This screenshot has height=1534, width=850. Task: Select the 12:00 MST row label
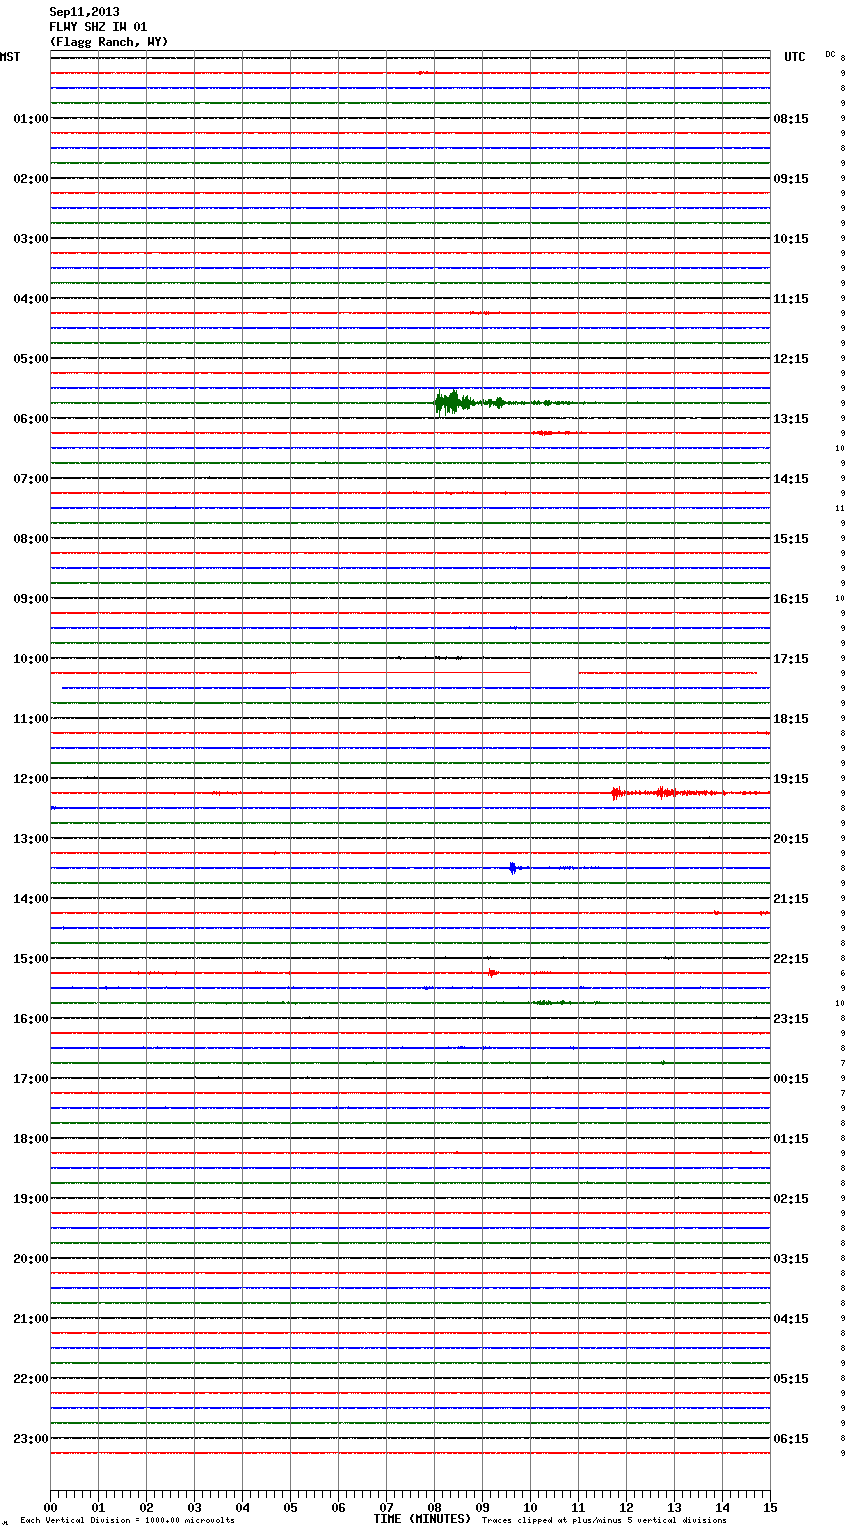tap(31, 779)
